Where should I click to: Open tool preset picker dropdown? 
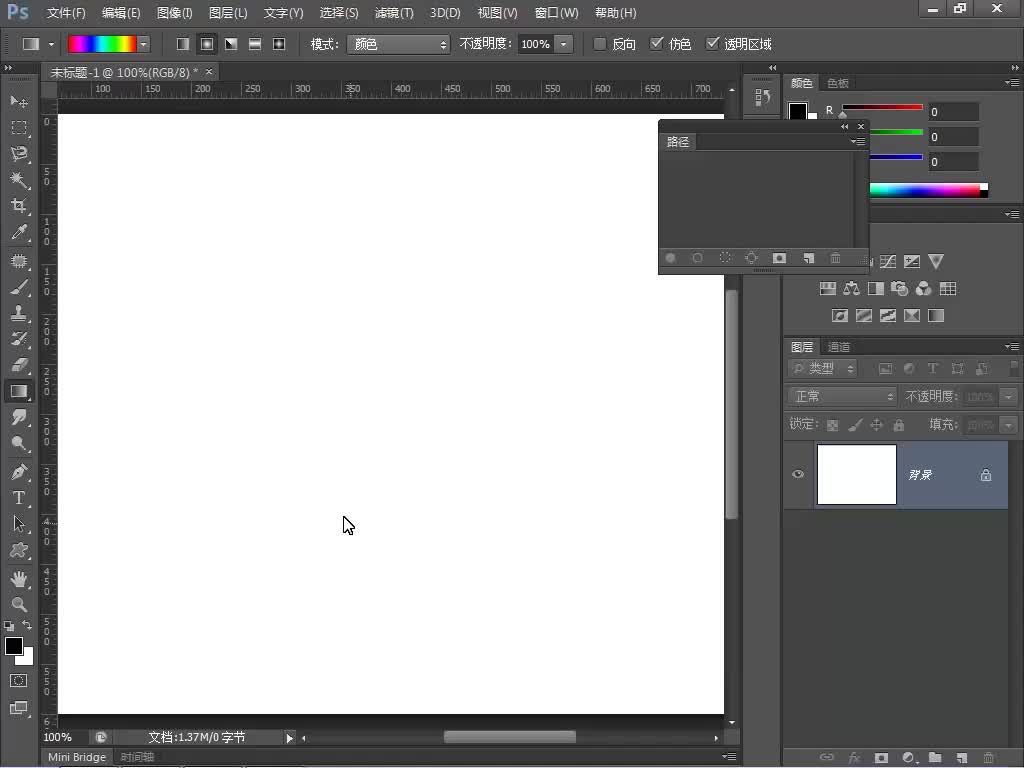51,44
